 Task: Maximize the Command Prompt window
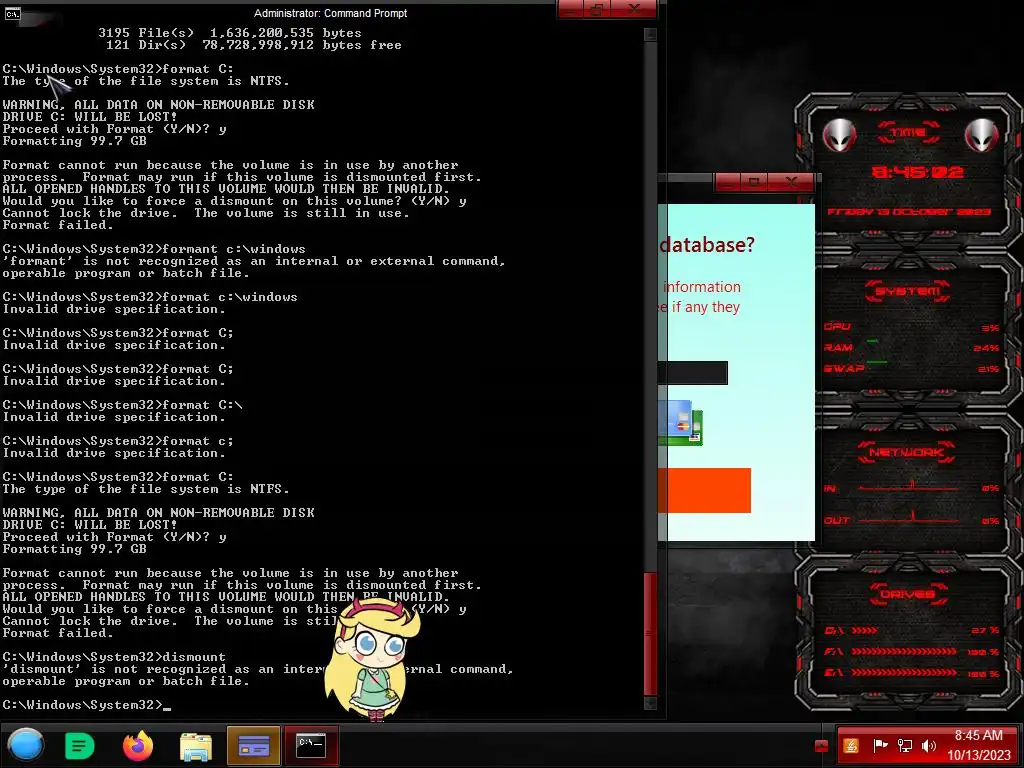tap(597, 9)
